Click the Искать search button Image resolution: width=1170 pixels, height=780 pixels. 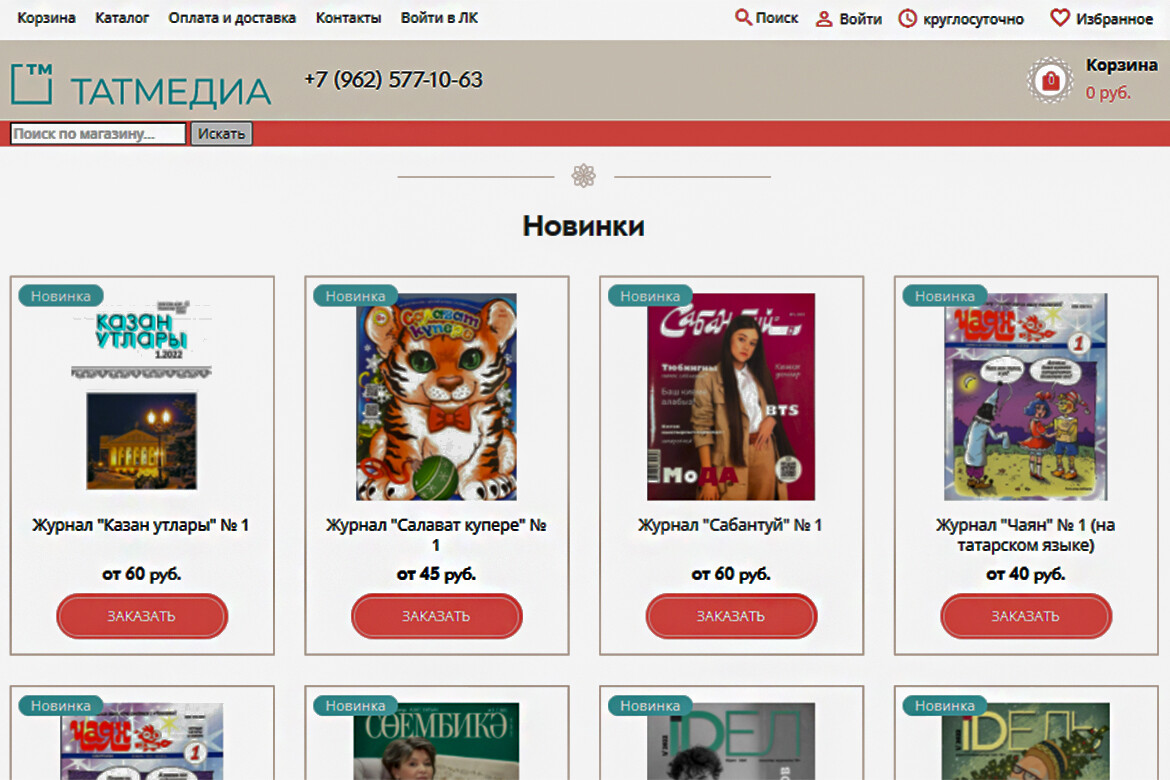[x=222, y=134]
